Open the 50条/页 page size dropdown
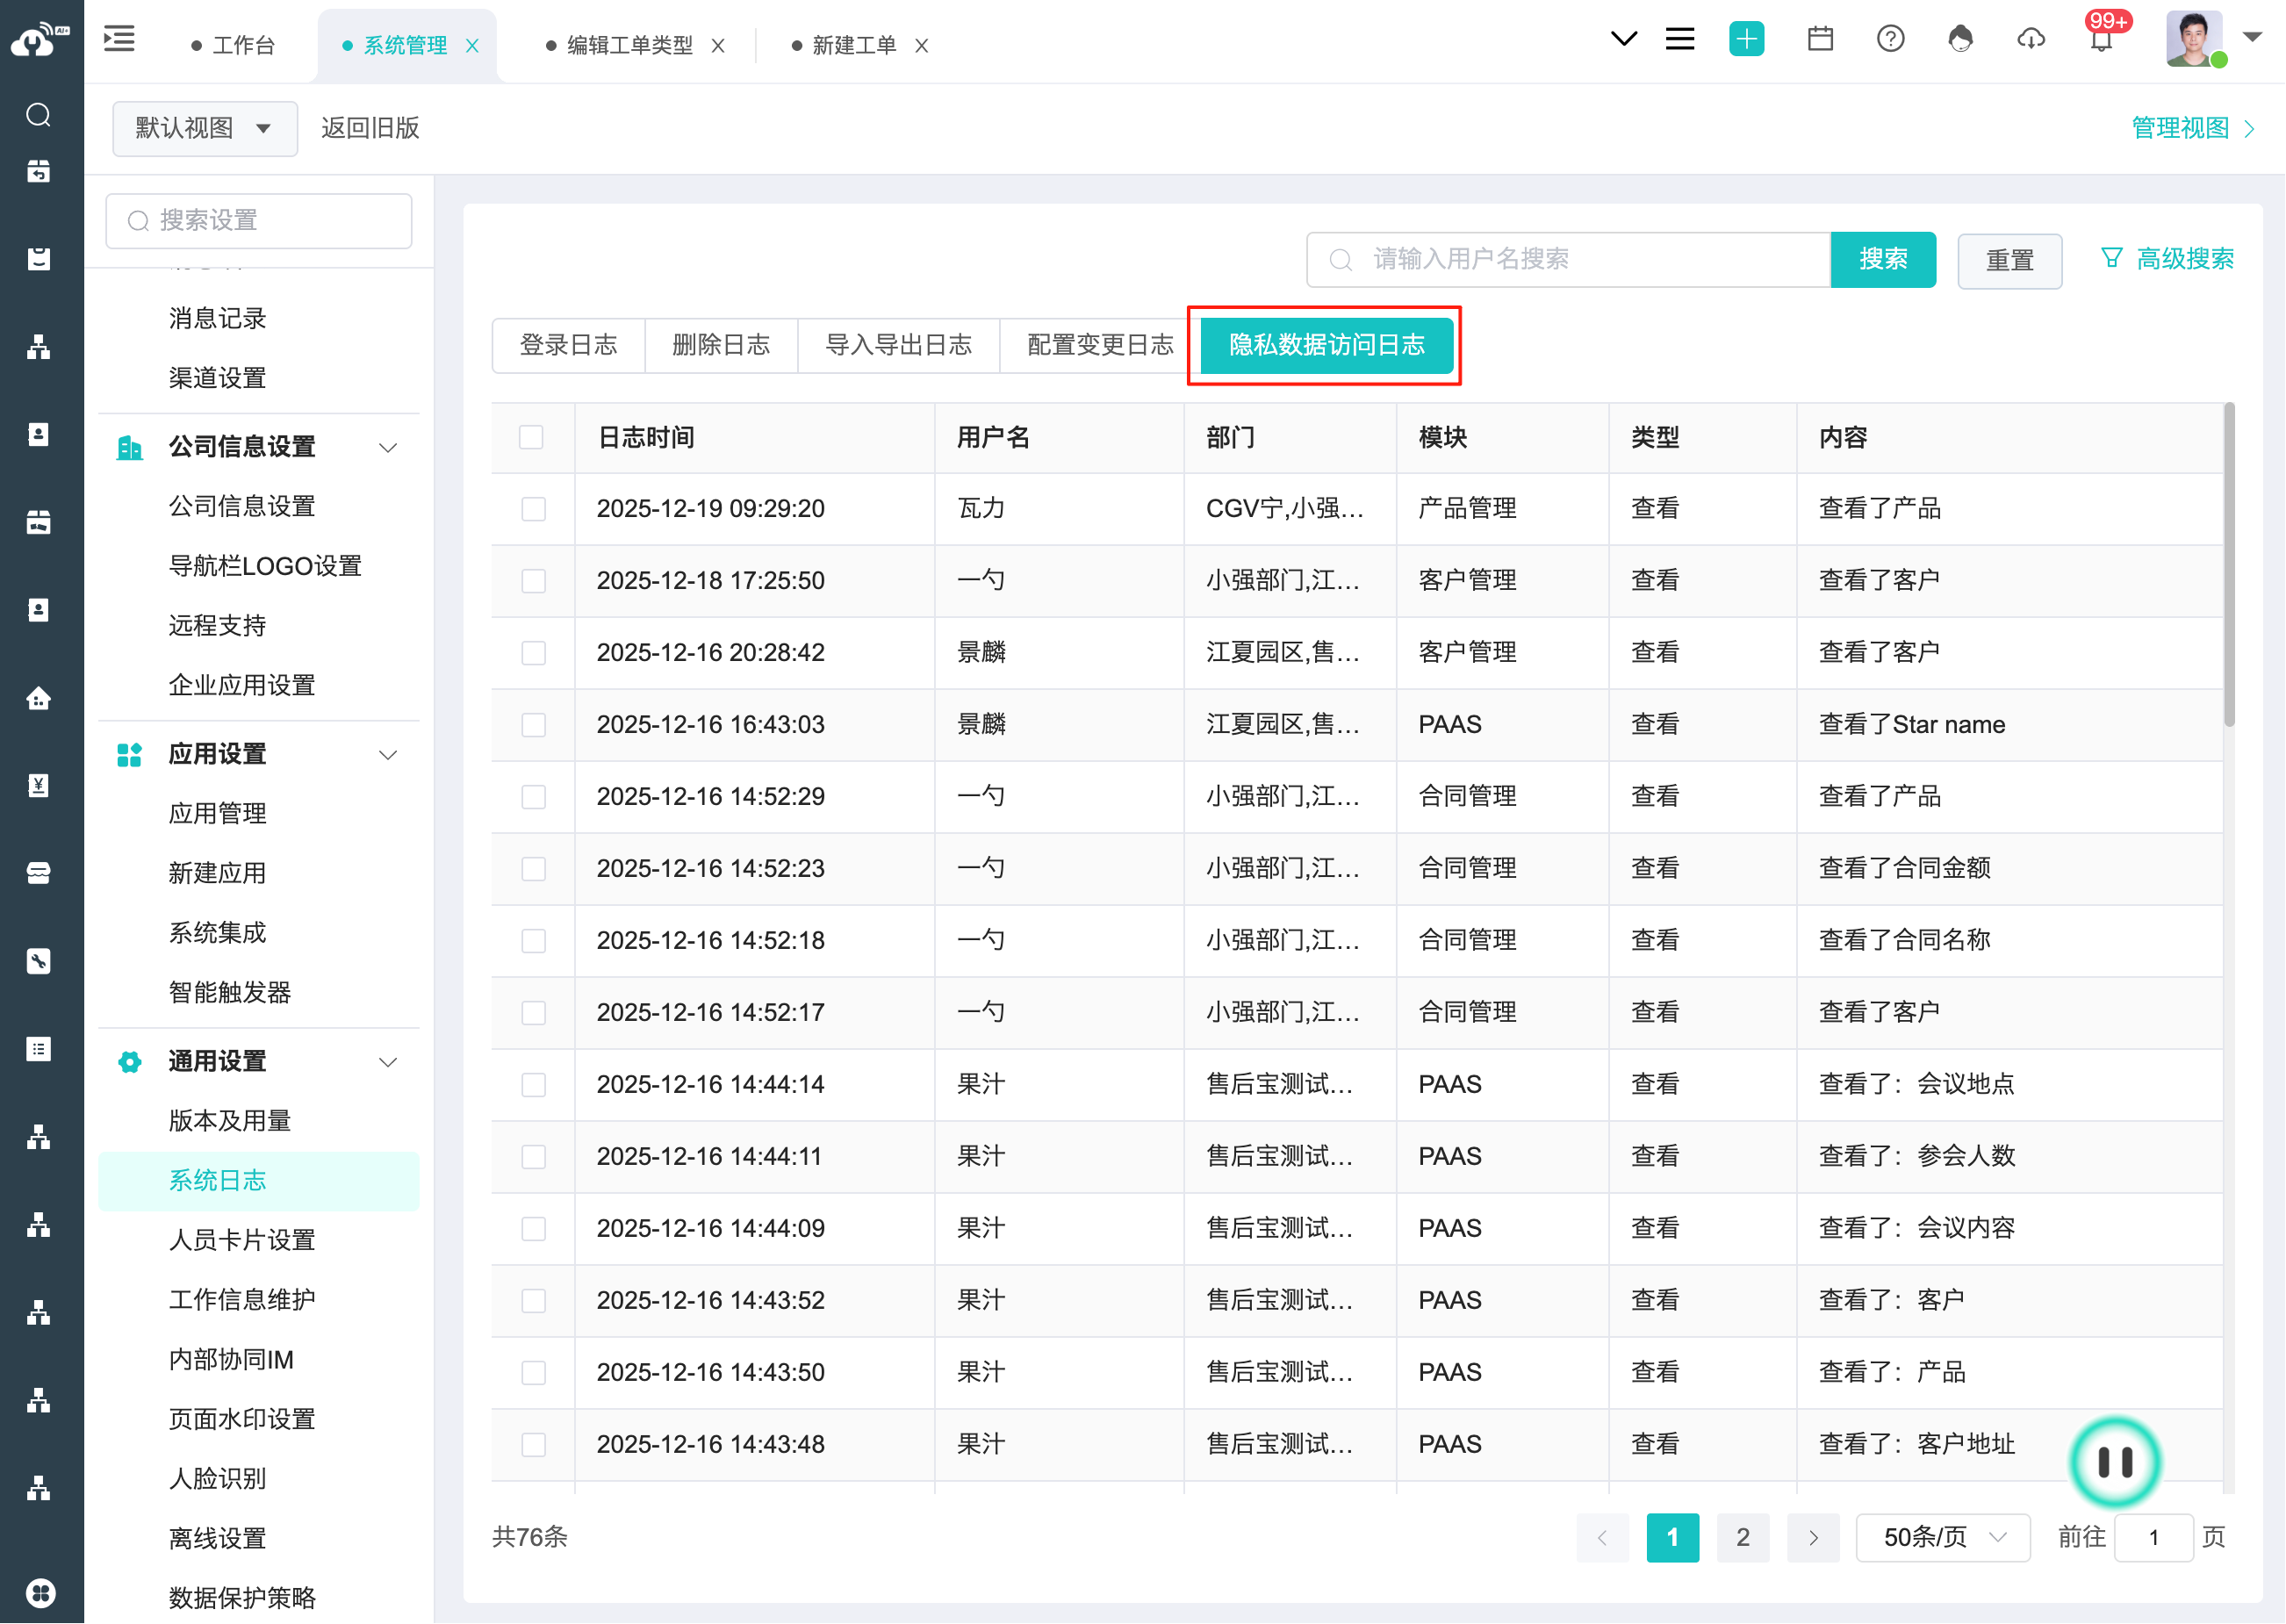This screenshot has width=2286, height=1624. 1942,1537
